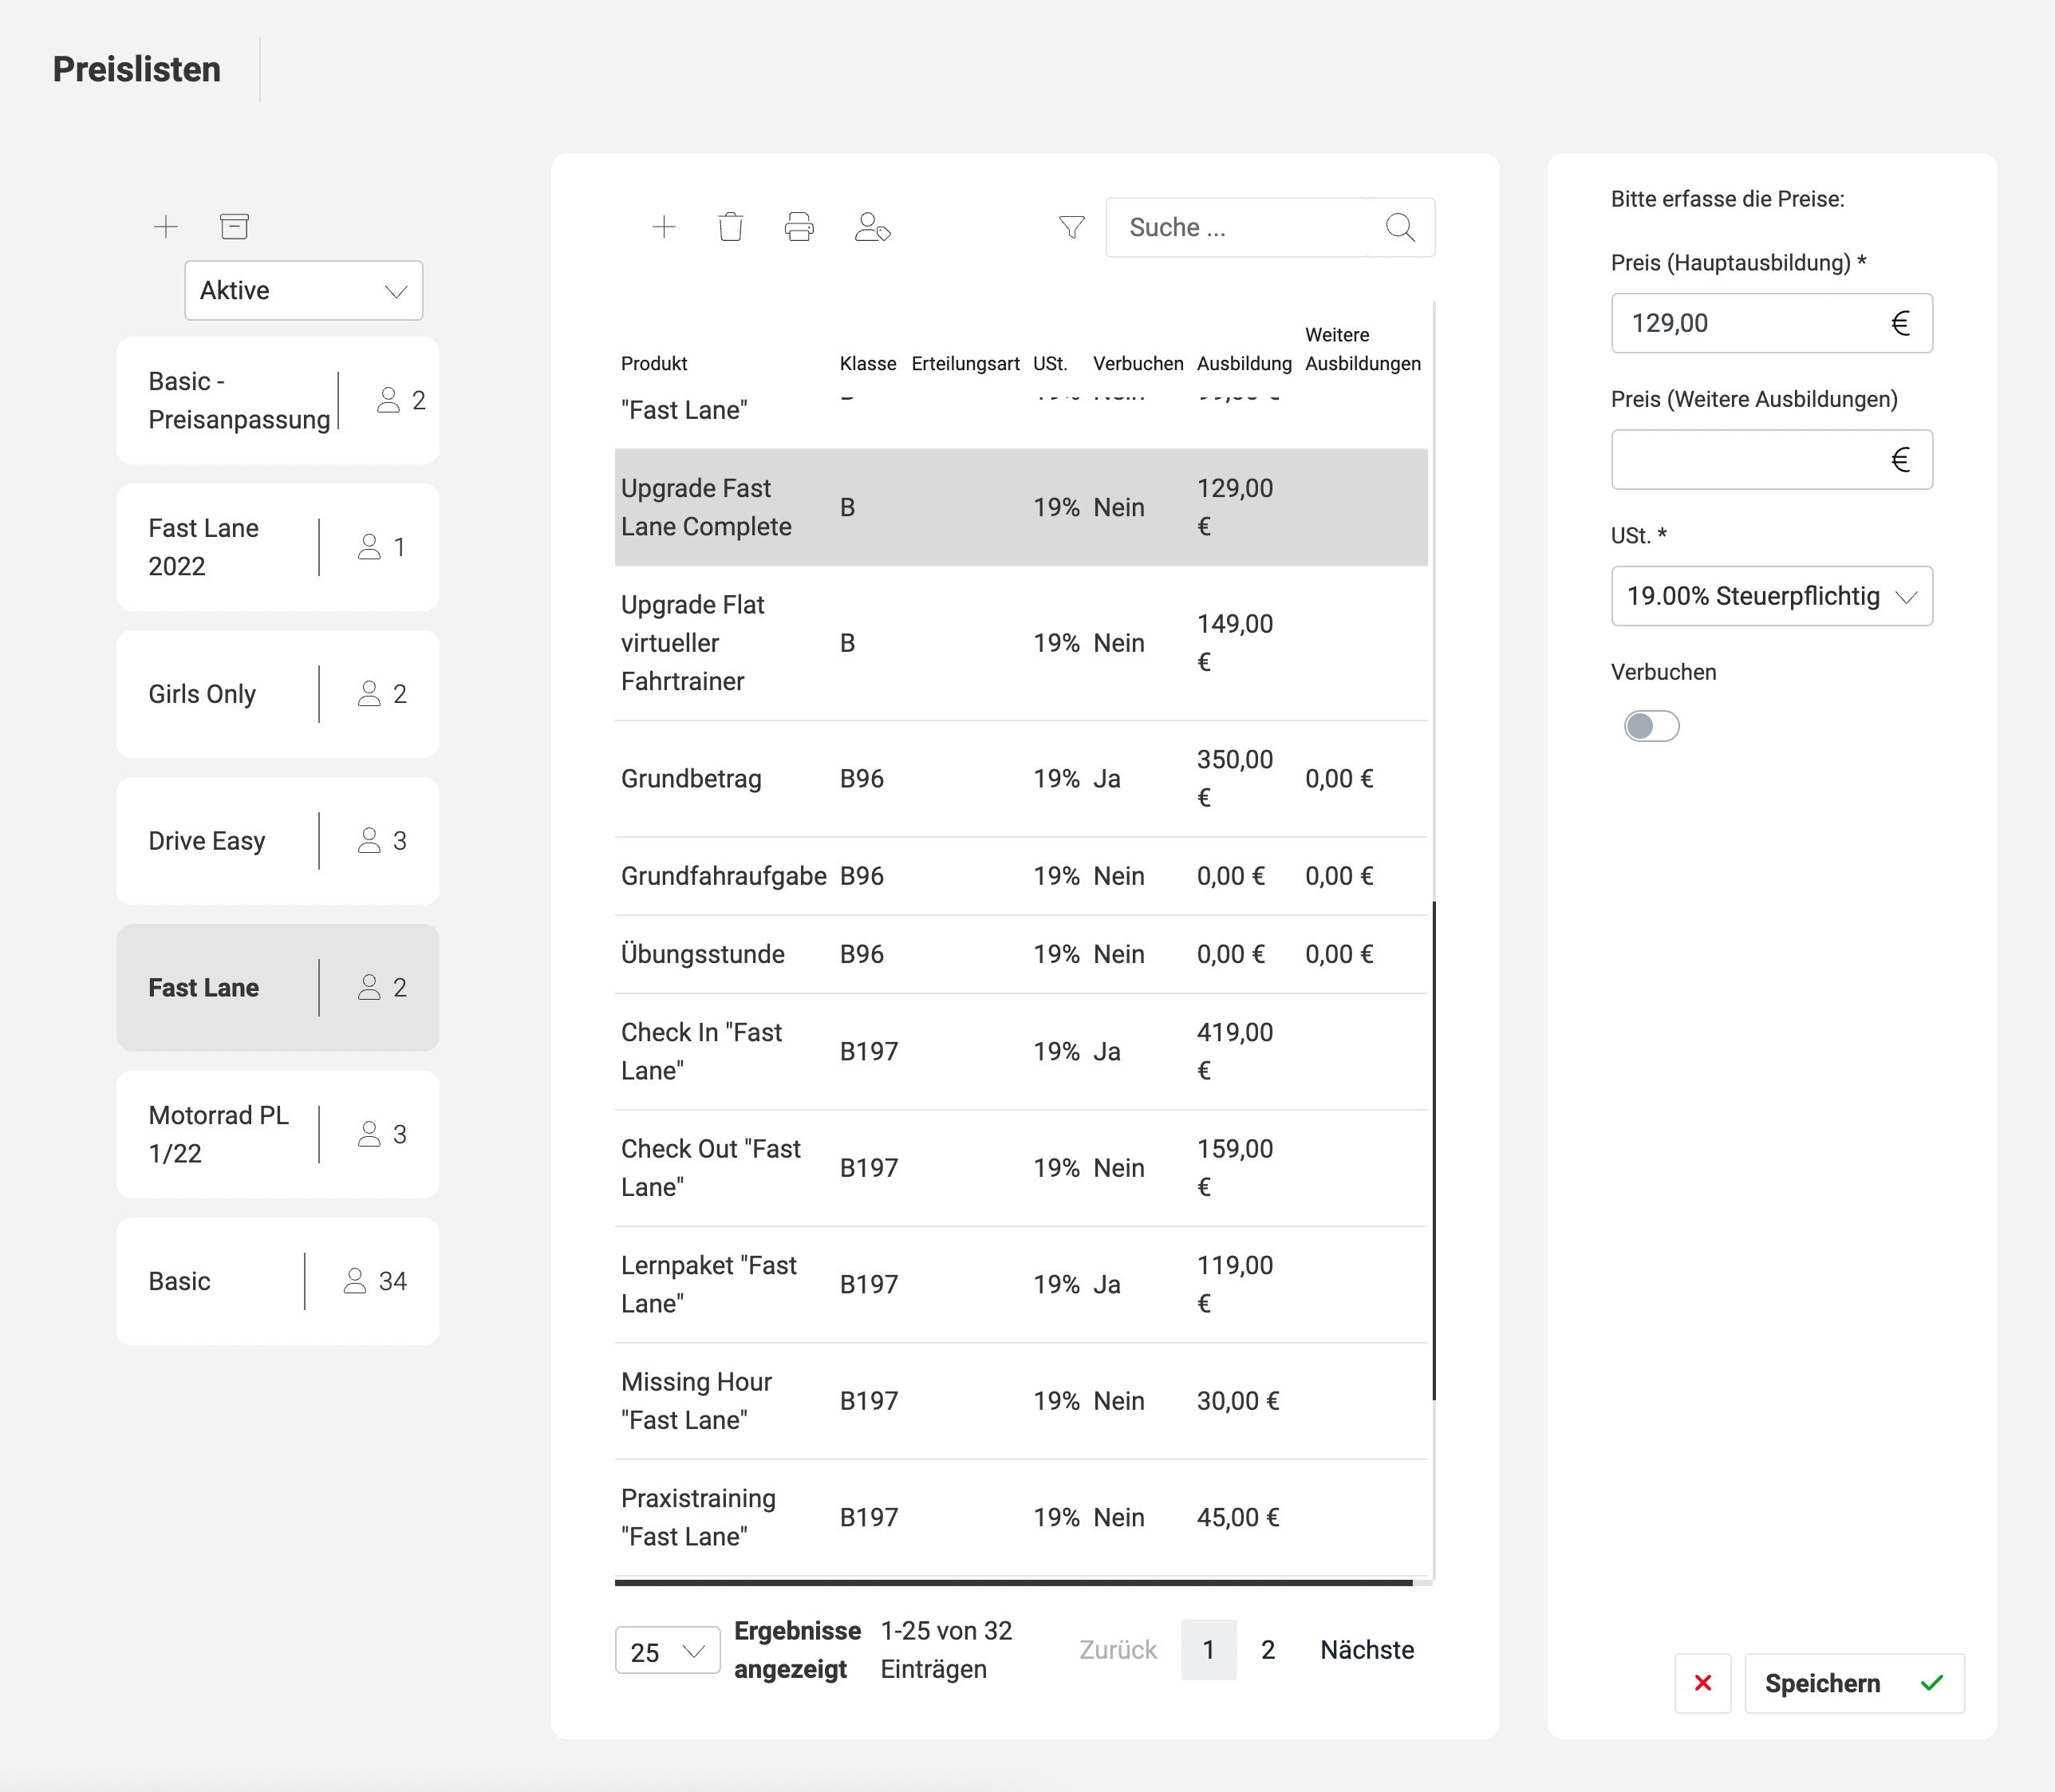
Task: Open the filter funnel icon
Action: tap(1072, 228)
